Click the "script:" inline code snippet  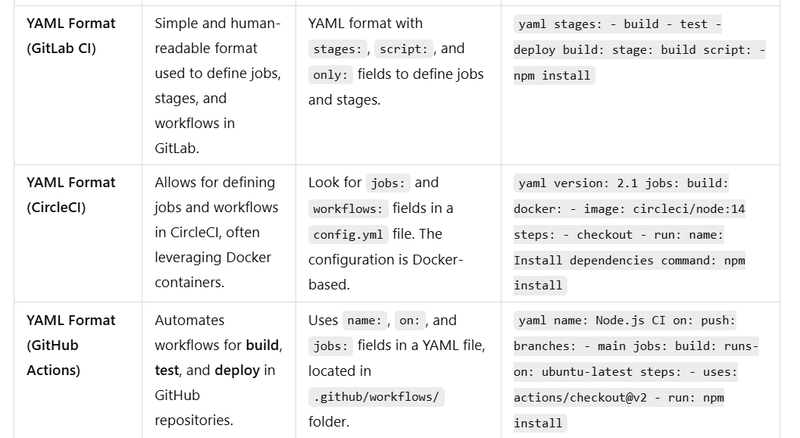(x=404, y=49)
